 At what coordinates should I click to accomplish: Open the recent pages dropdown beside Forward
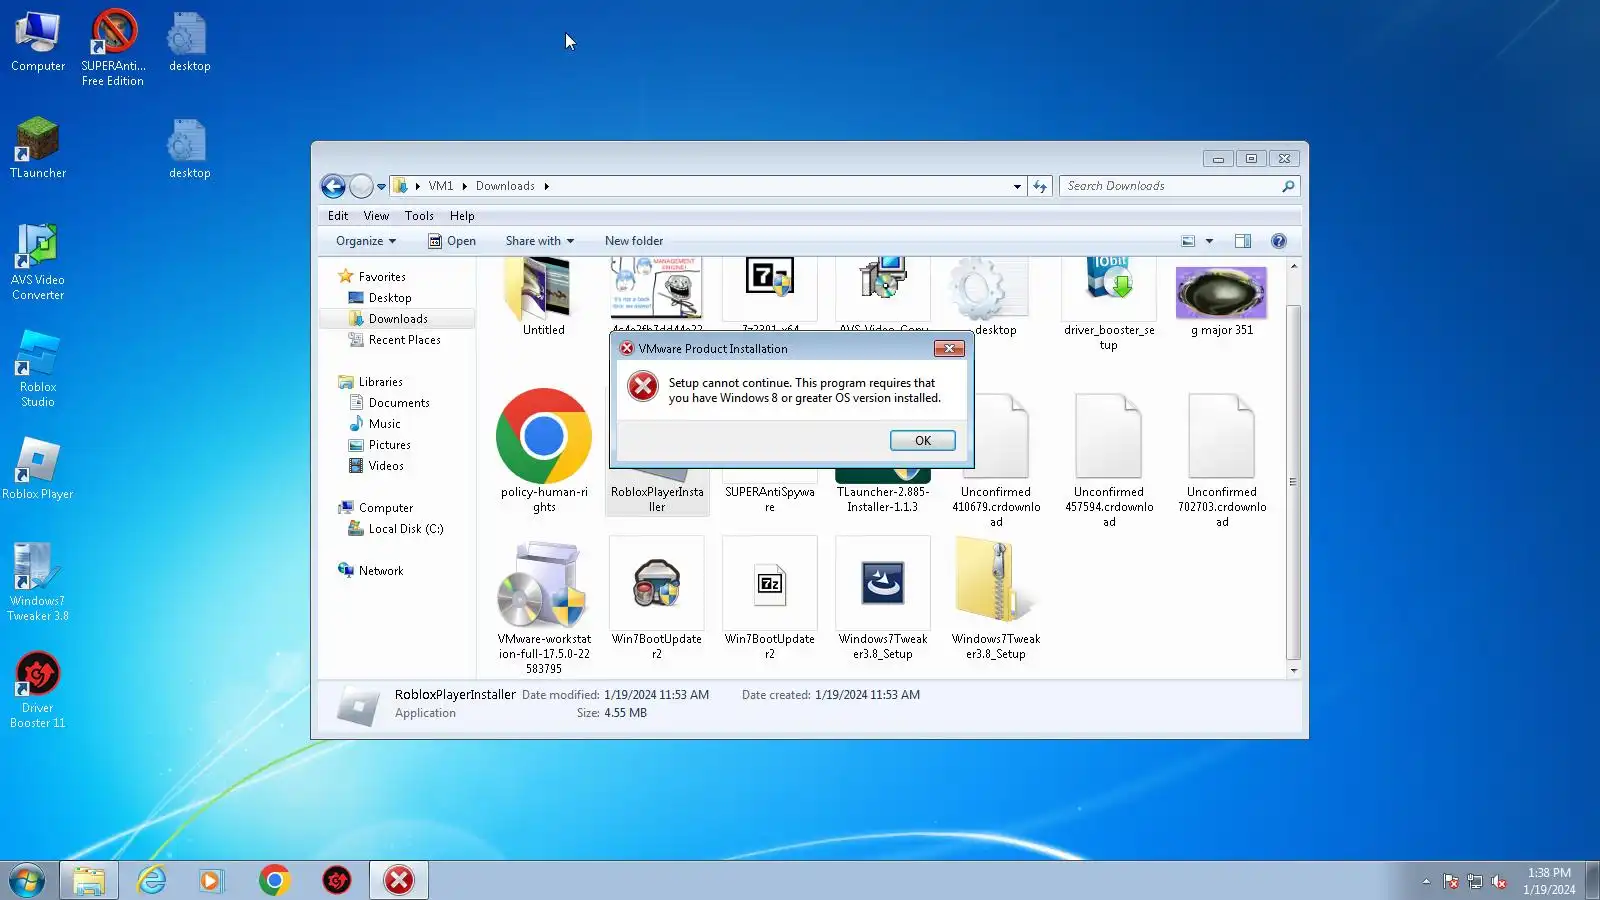pos(381,186)
